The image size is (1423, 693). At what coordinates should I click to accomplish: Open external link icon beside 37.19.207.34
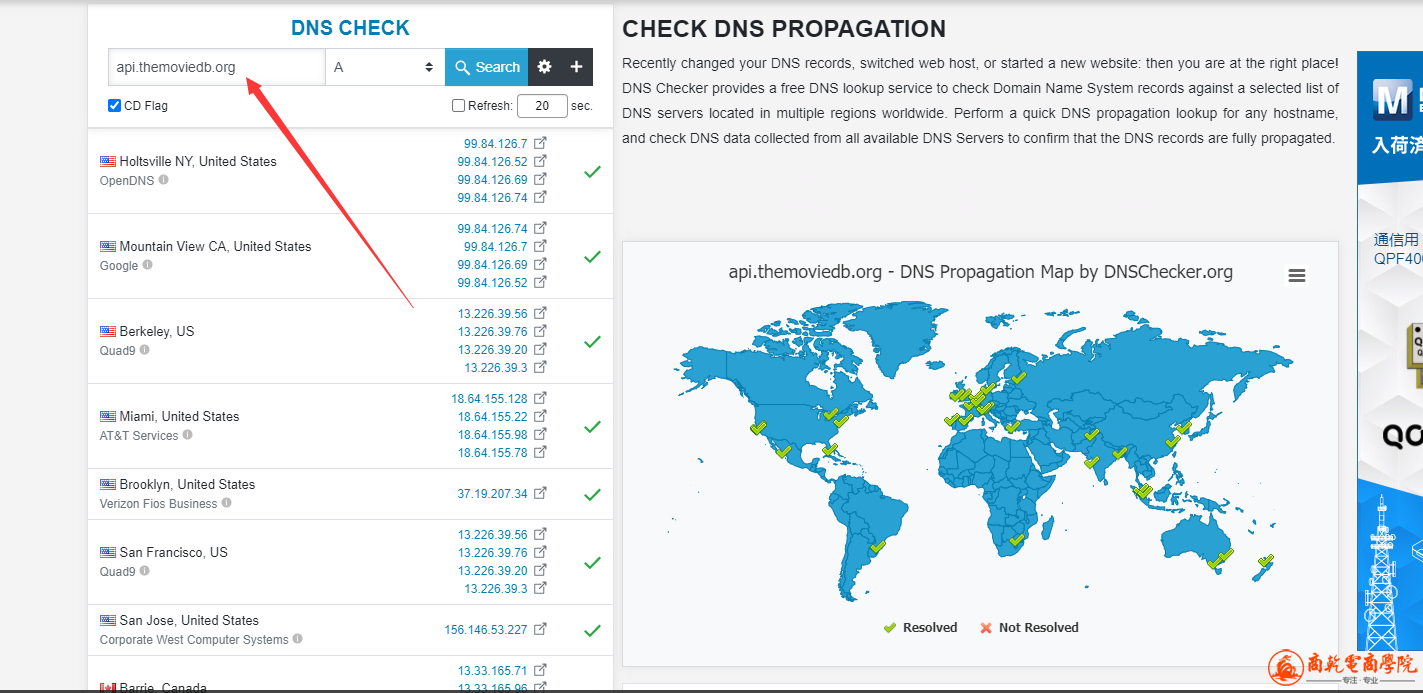click(540, 493)
